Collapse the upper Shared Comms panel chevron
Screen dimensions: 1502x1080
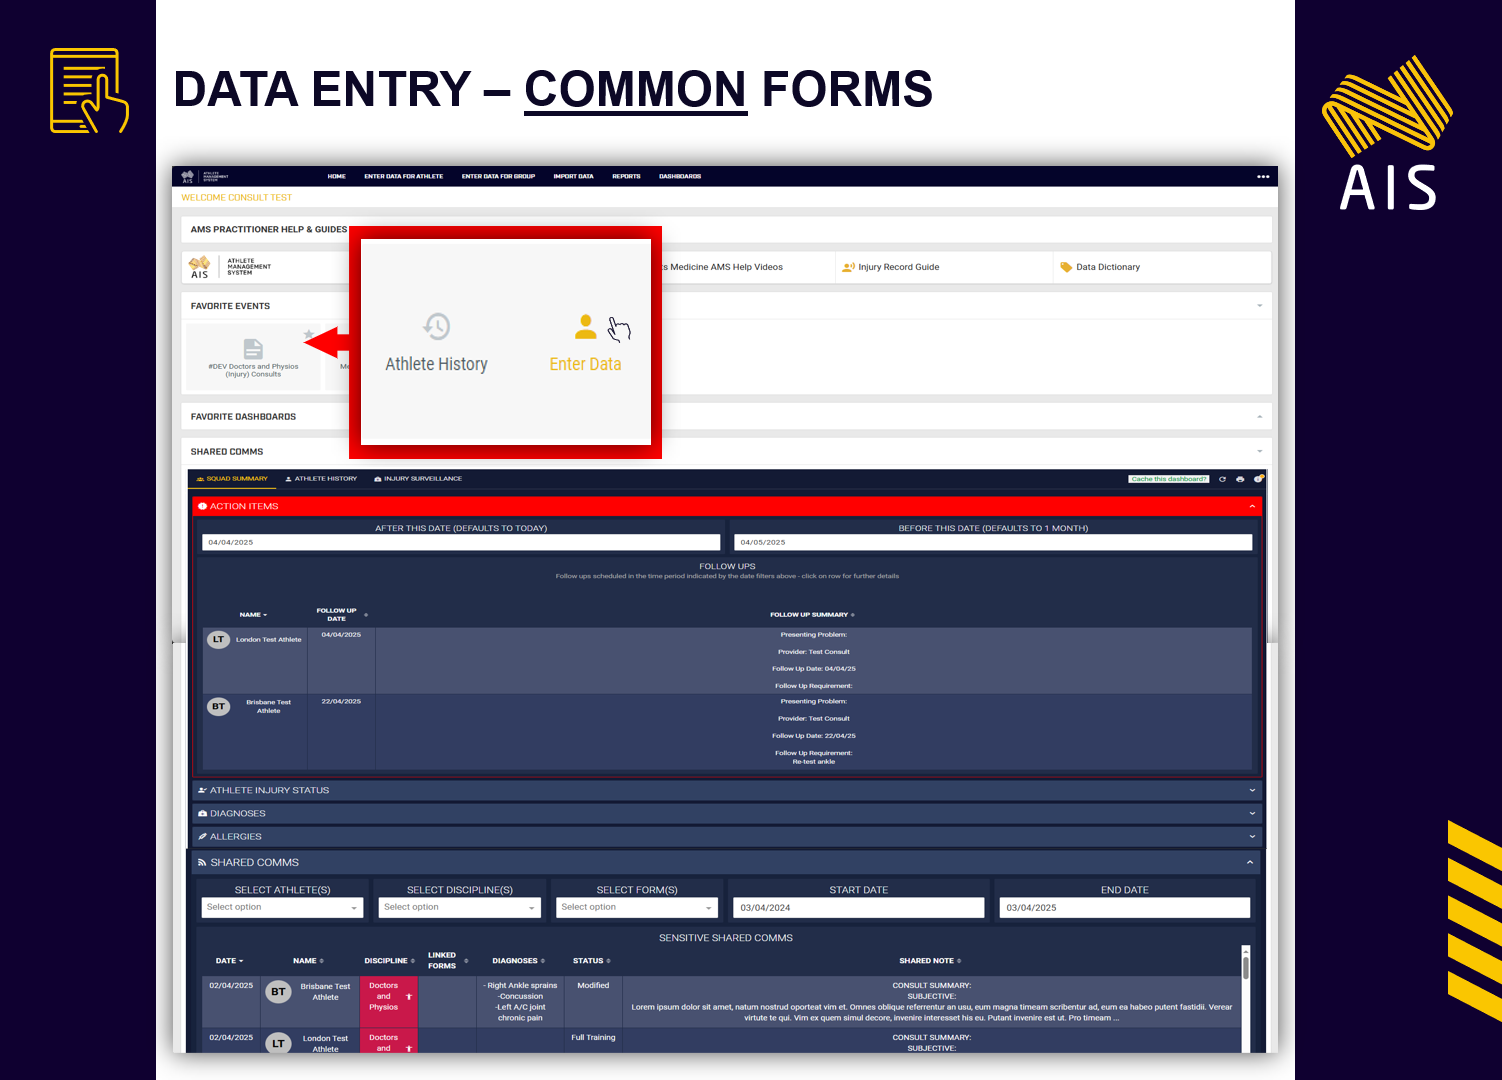tap(1259, 452)
